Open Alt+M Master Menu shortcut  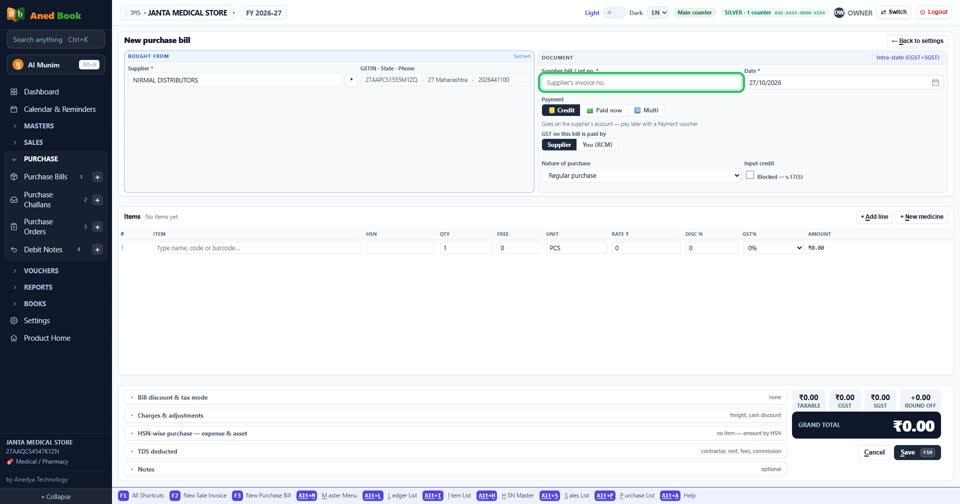pyautogui.click(x=327, y=495)
